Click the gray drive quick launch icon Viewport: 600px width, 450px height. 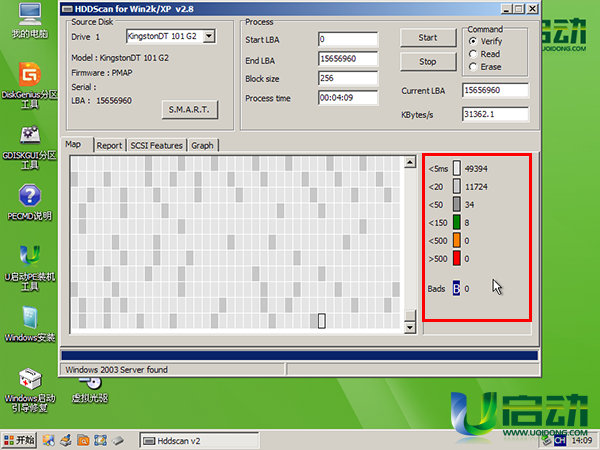pyautogui.click(x=118, y=440)
